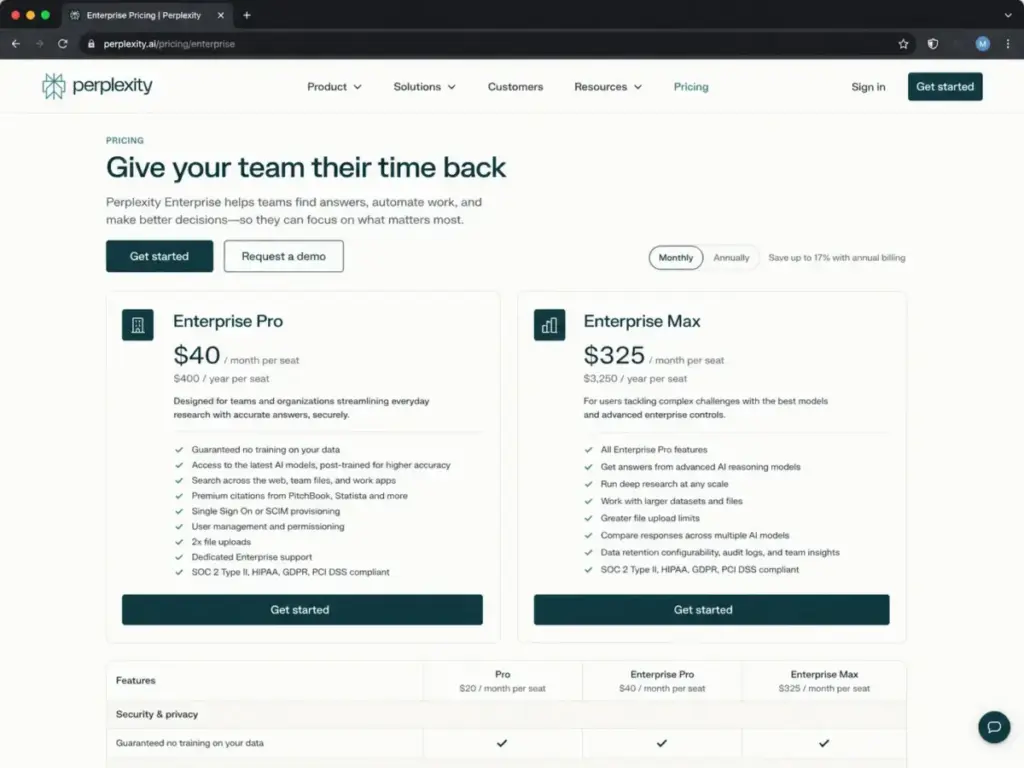Open the Pricing page
This screenshot has width=1024, height=768.
[691, 86]
